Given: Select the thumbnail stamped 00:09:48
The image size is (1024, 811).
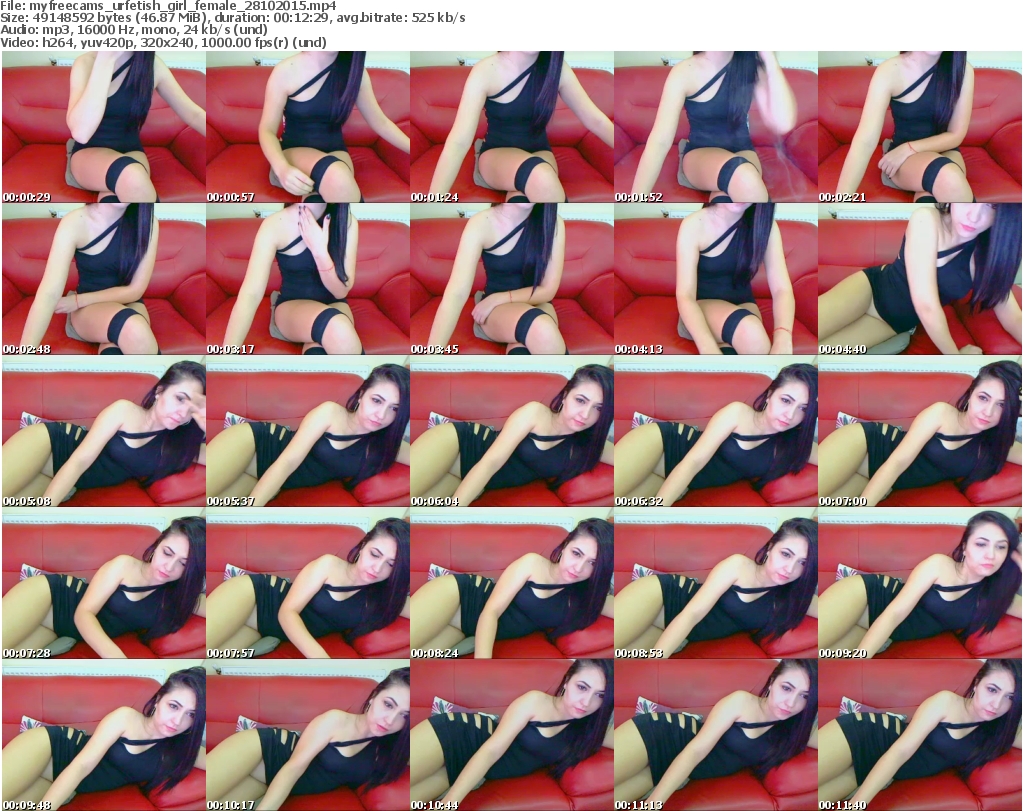Looking at the screenshot, I should coord(104,735).
